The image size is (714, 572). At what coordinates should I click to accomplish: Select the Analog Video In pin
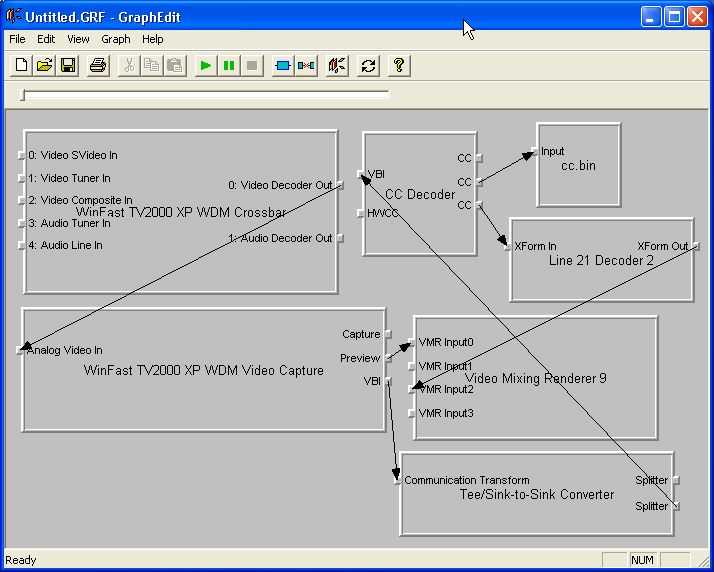coord(20,350)
